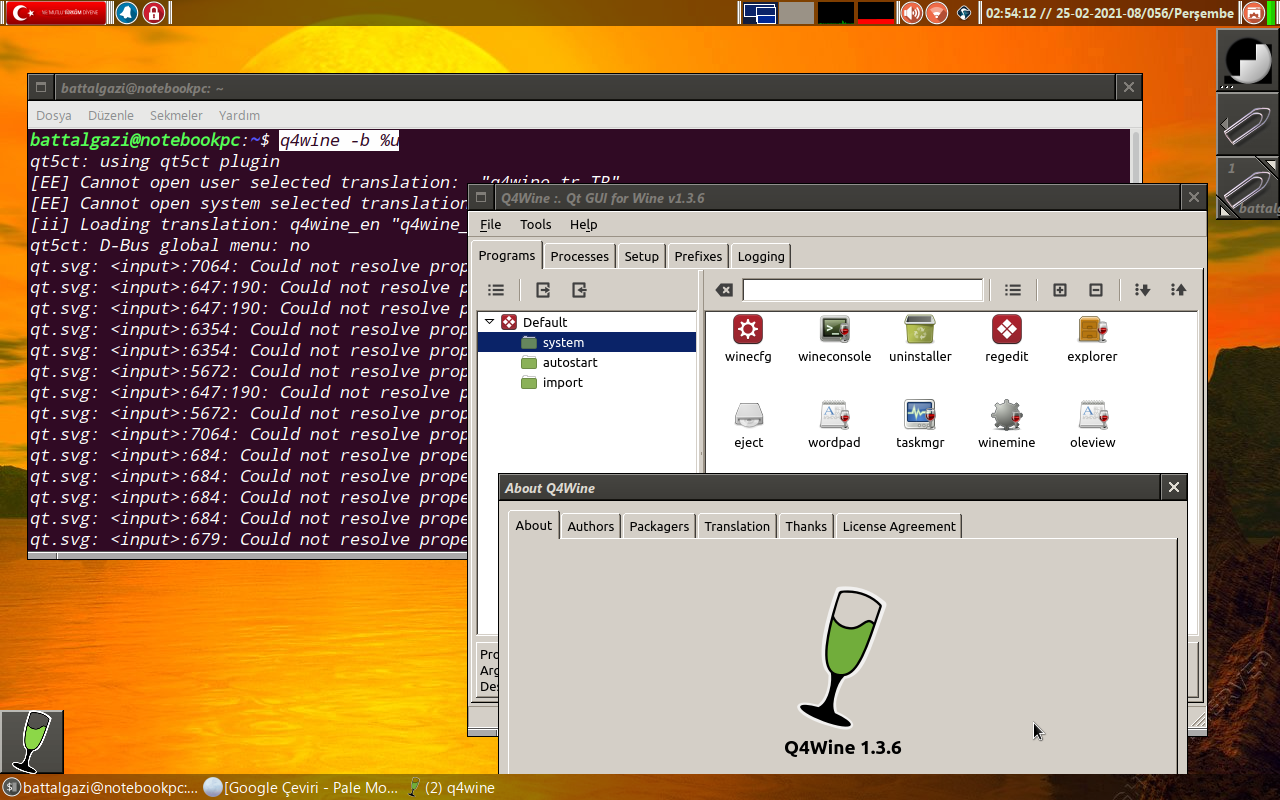Screen dimensions: 1280x800
Task: Click the wifi network tray icon
Action: (936, 13)
